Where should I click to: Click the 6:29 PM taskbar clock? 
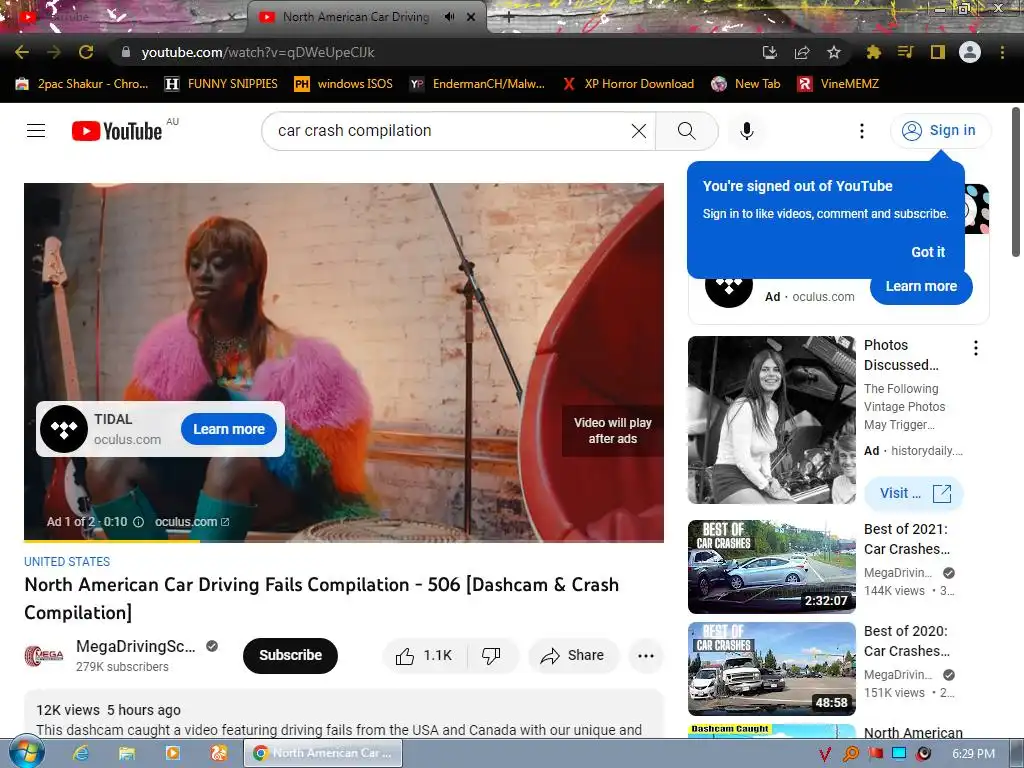pos(973,754)
